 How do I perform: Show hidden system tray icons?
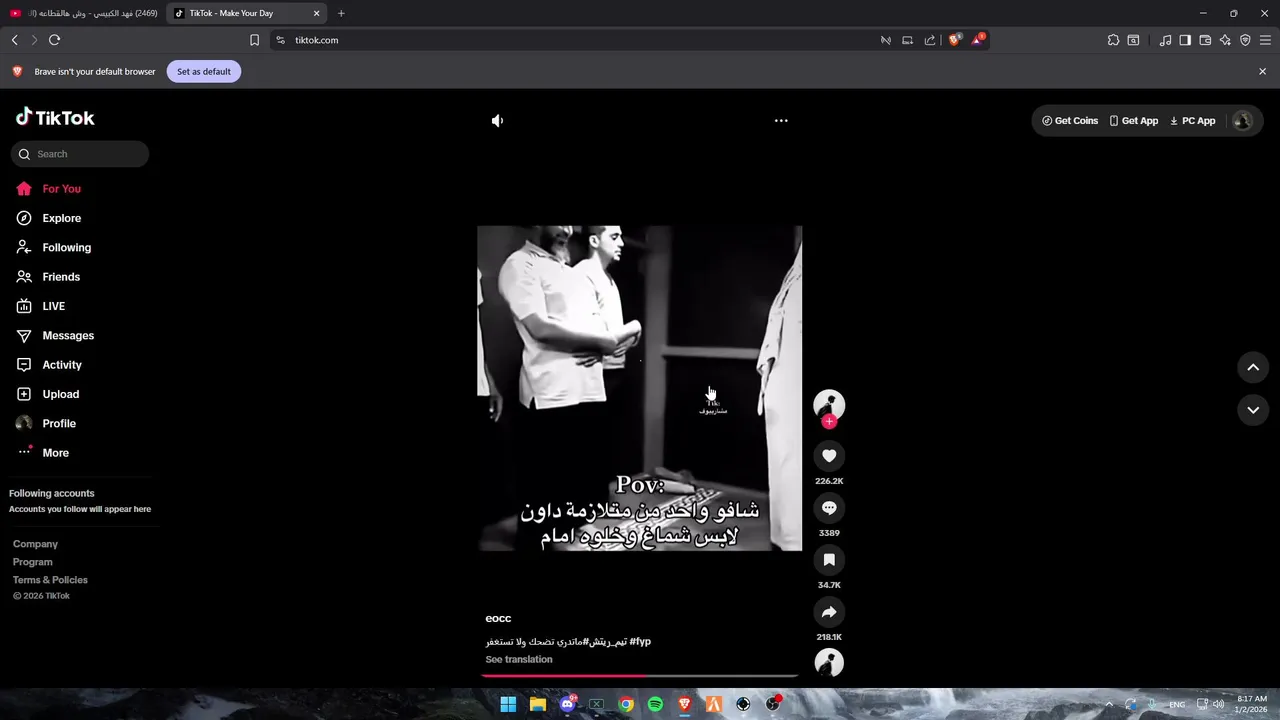pos(1108,704)
